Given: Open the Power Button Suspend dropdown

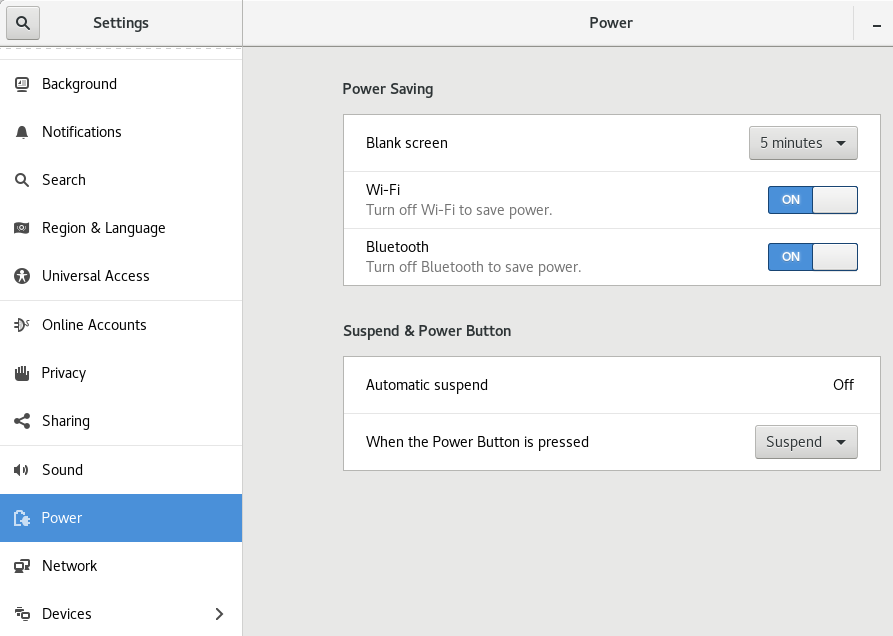Looking at the screenshot, I should (806, 442).
